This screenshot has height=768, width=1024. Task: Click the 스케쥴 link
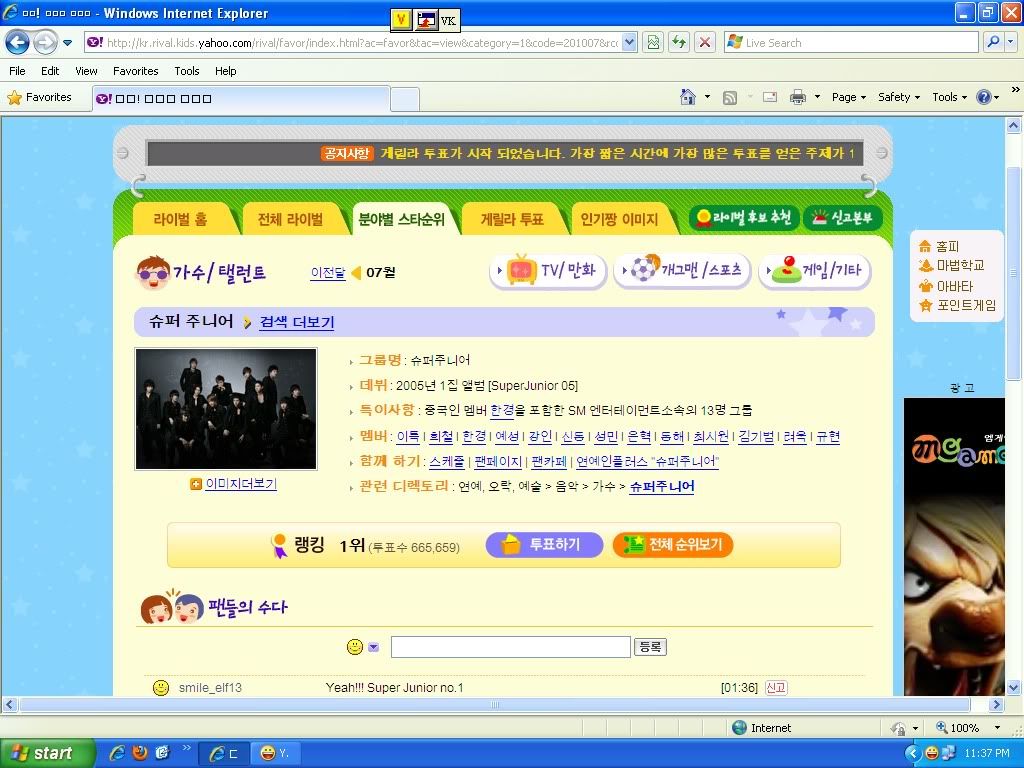pos(447,462)
